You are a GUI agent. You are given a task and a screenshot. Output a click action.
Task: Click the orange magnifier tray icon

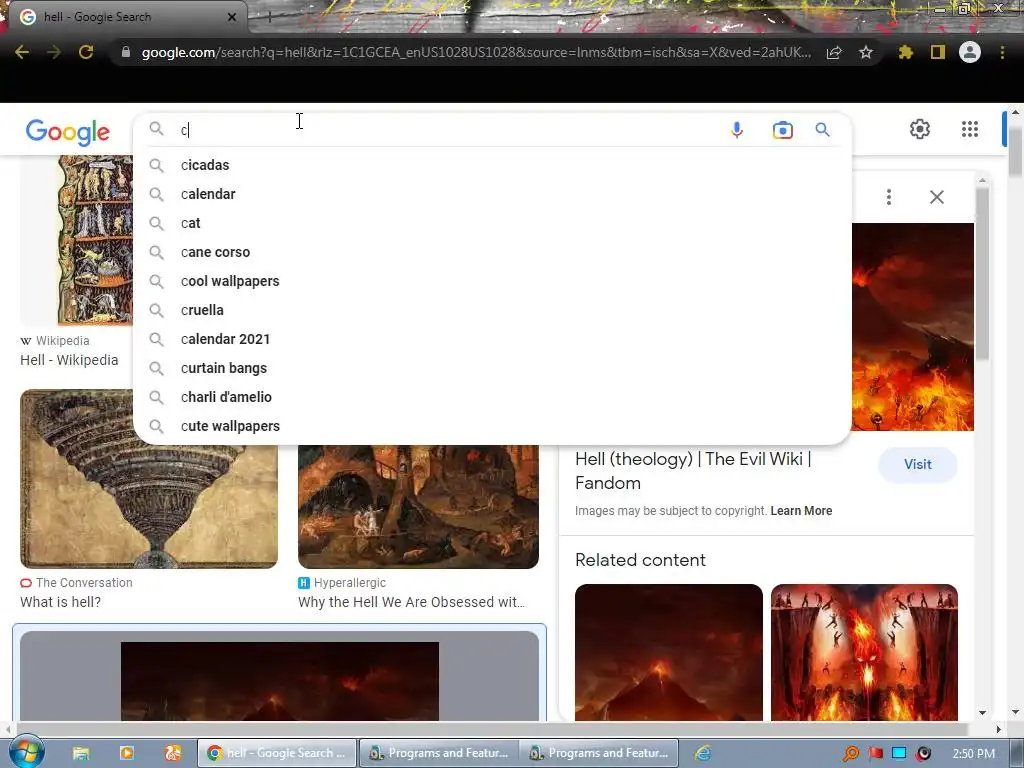[851, 754]
